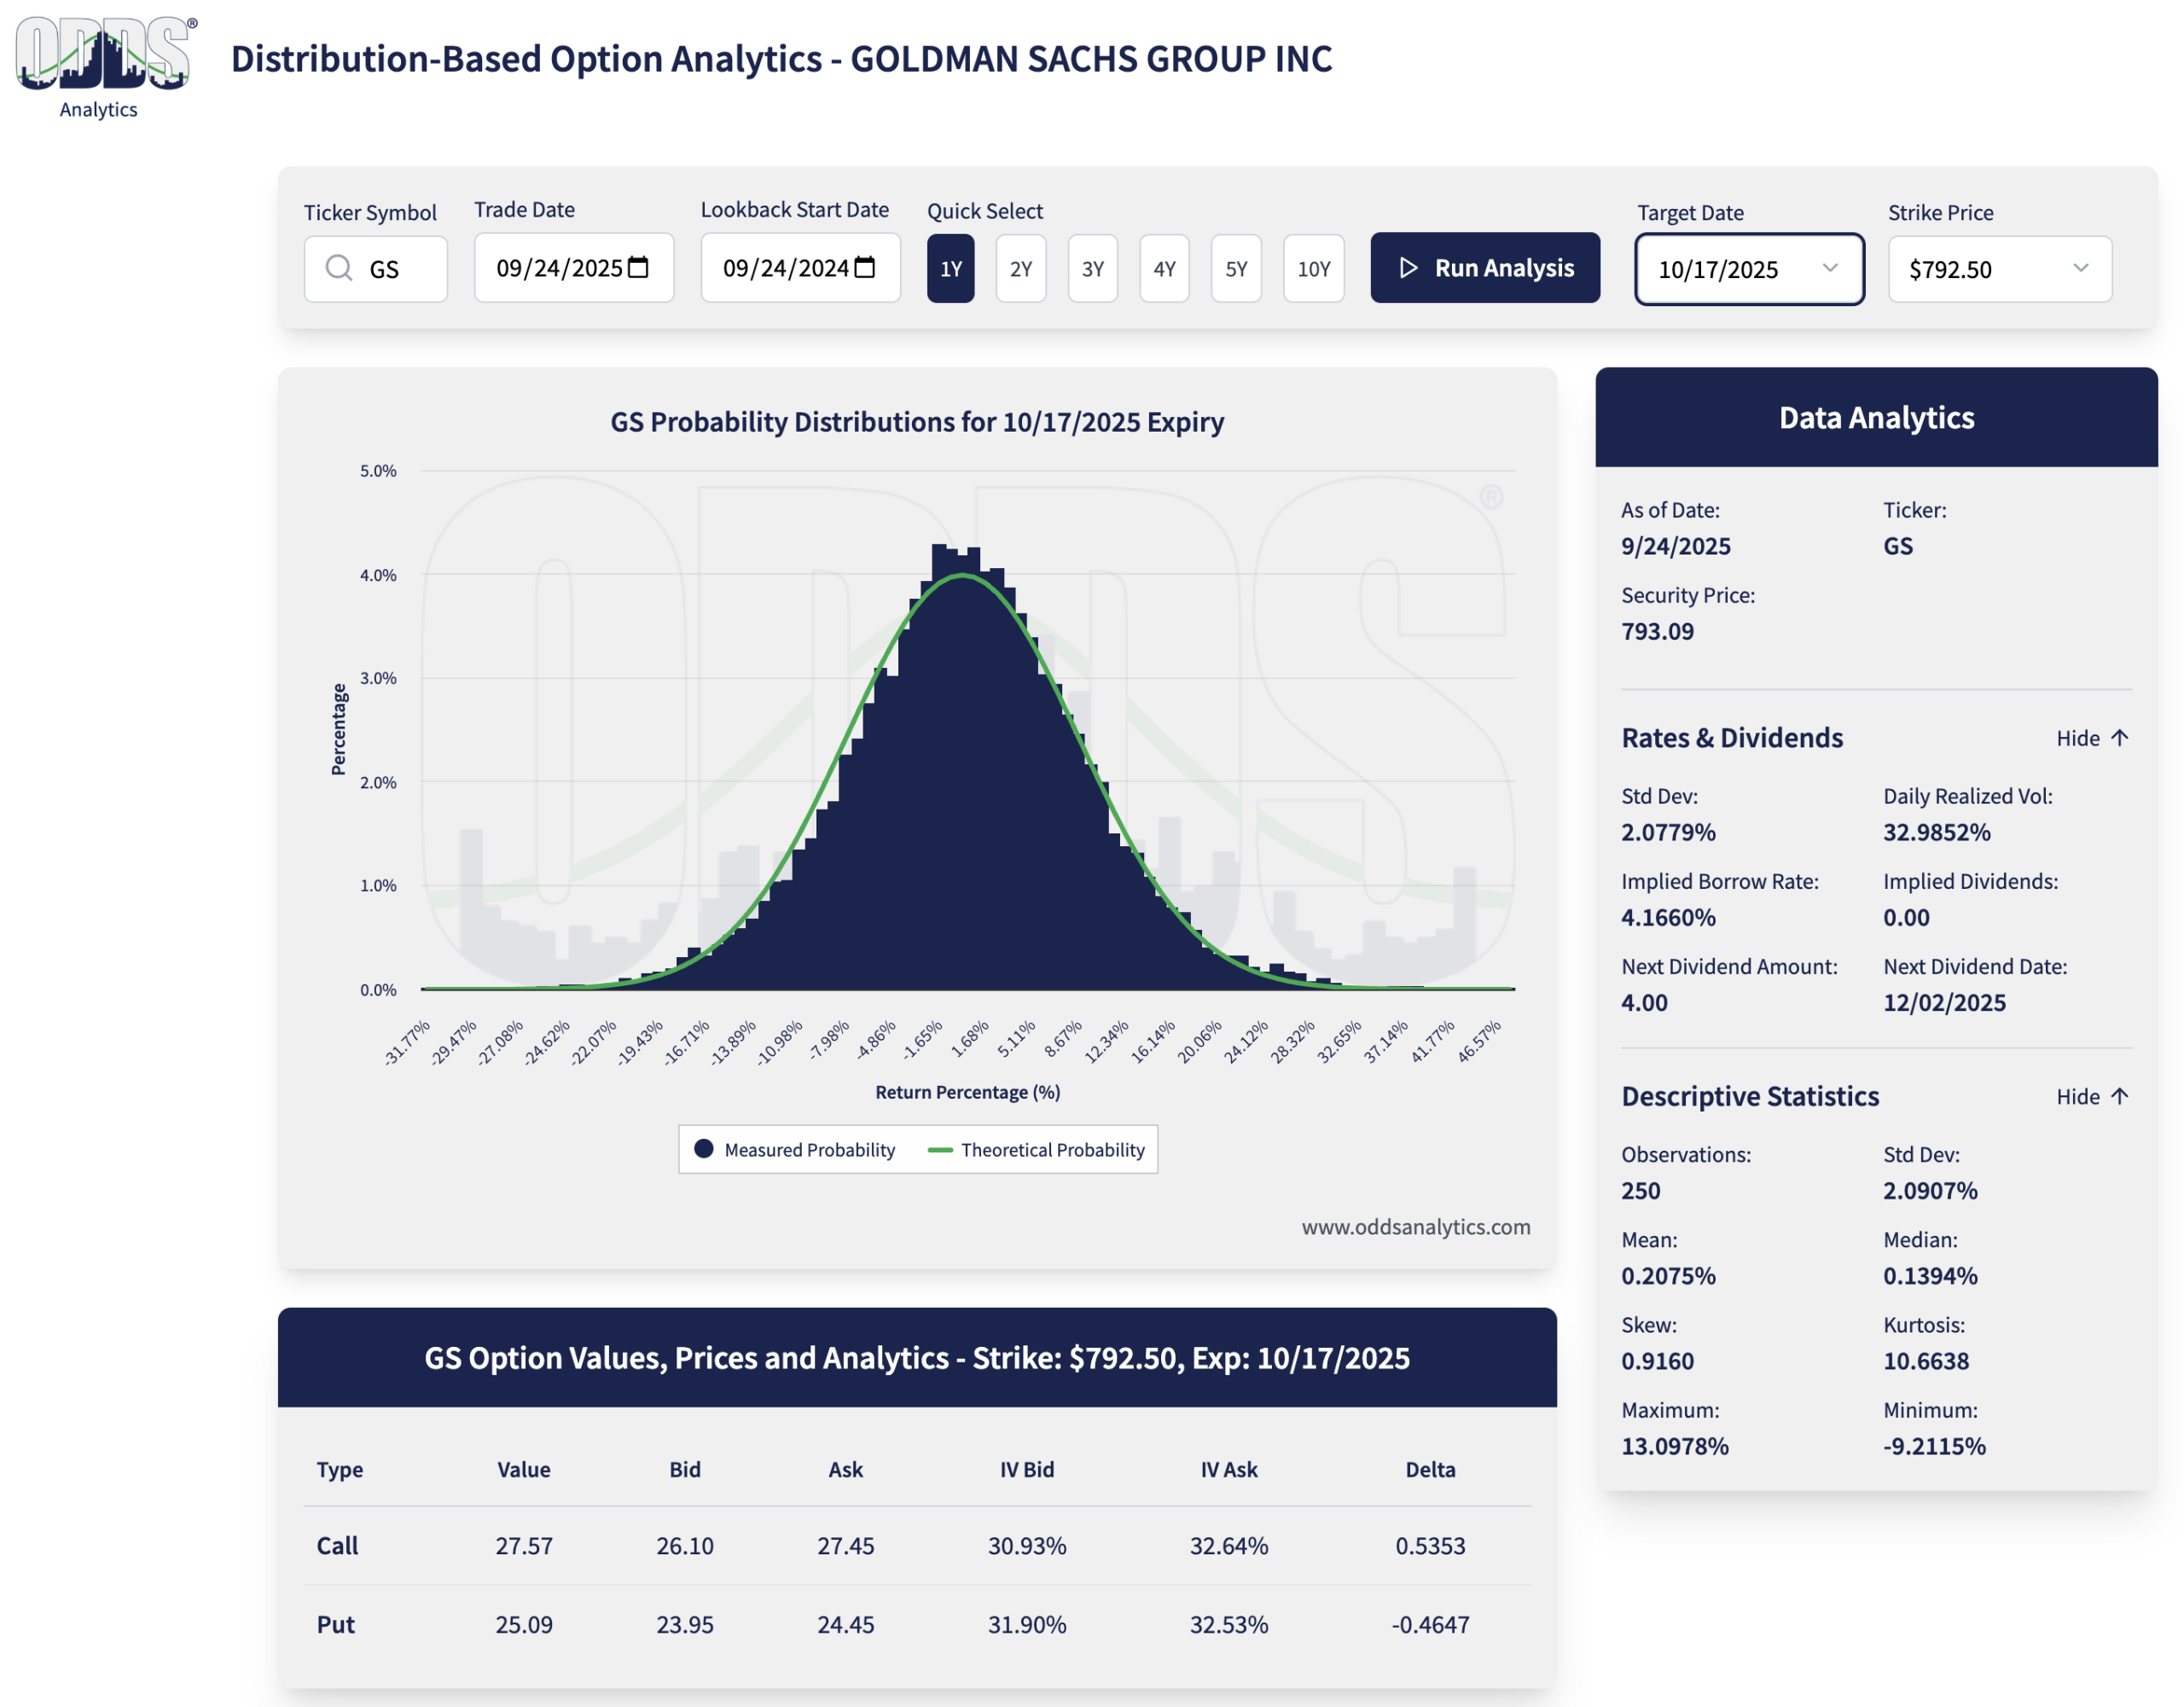Toggle Theoretical Probability legend line
This screenshot has height=1707, width=2184.
pyautogui.click(x=940, y=1150)
